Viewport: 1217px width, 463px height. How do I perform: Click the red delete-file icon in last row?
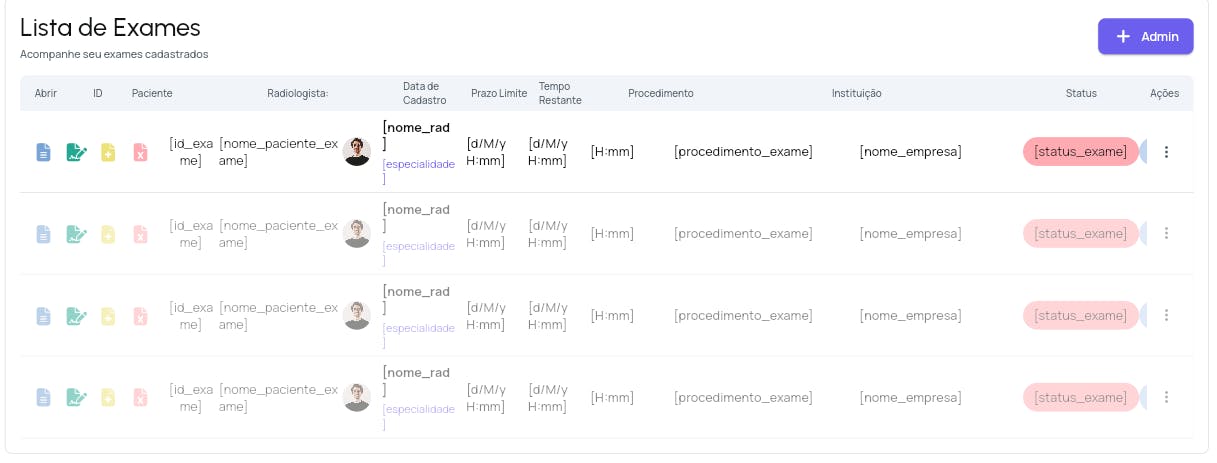pyautogui.click(x=141, y=397)
